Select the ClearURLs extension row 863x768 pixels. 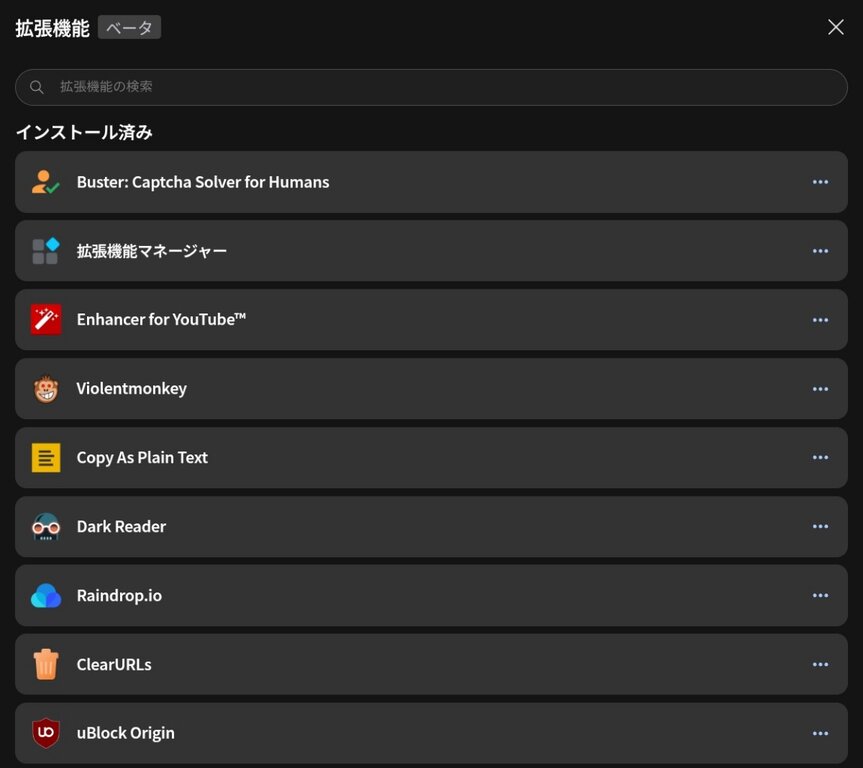pos(400,664)
